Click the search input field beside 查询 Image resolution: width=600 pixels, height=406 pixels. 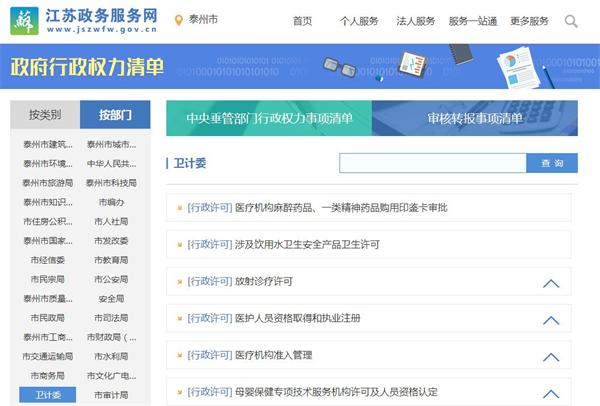[x=432, y=163]
